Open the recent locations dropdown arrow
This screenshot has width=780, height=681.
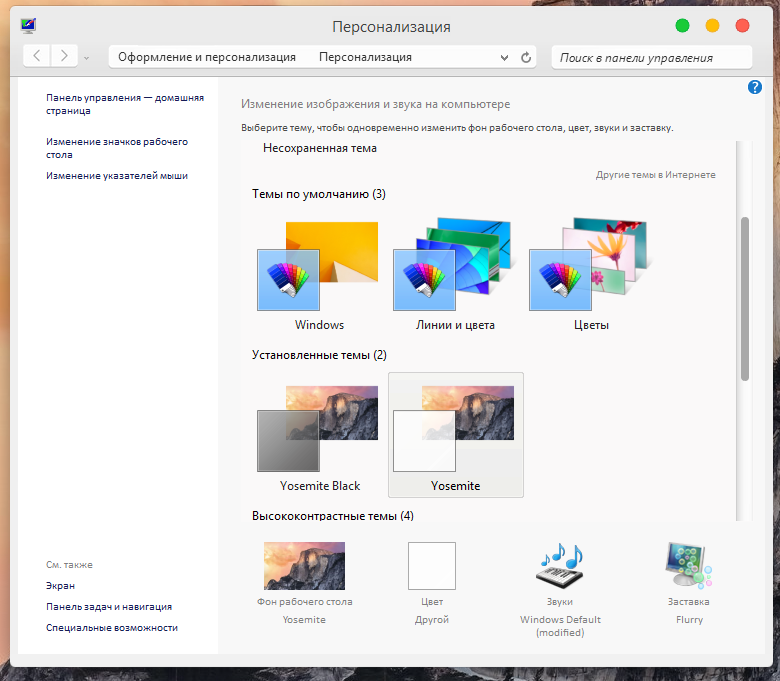click(x=87, y=58)
